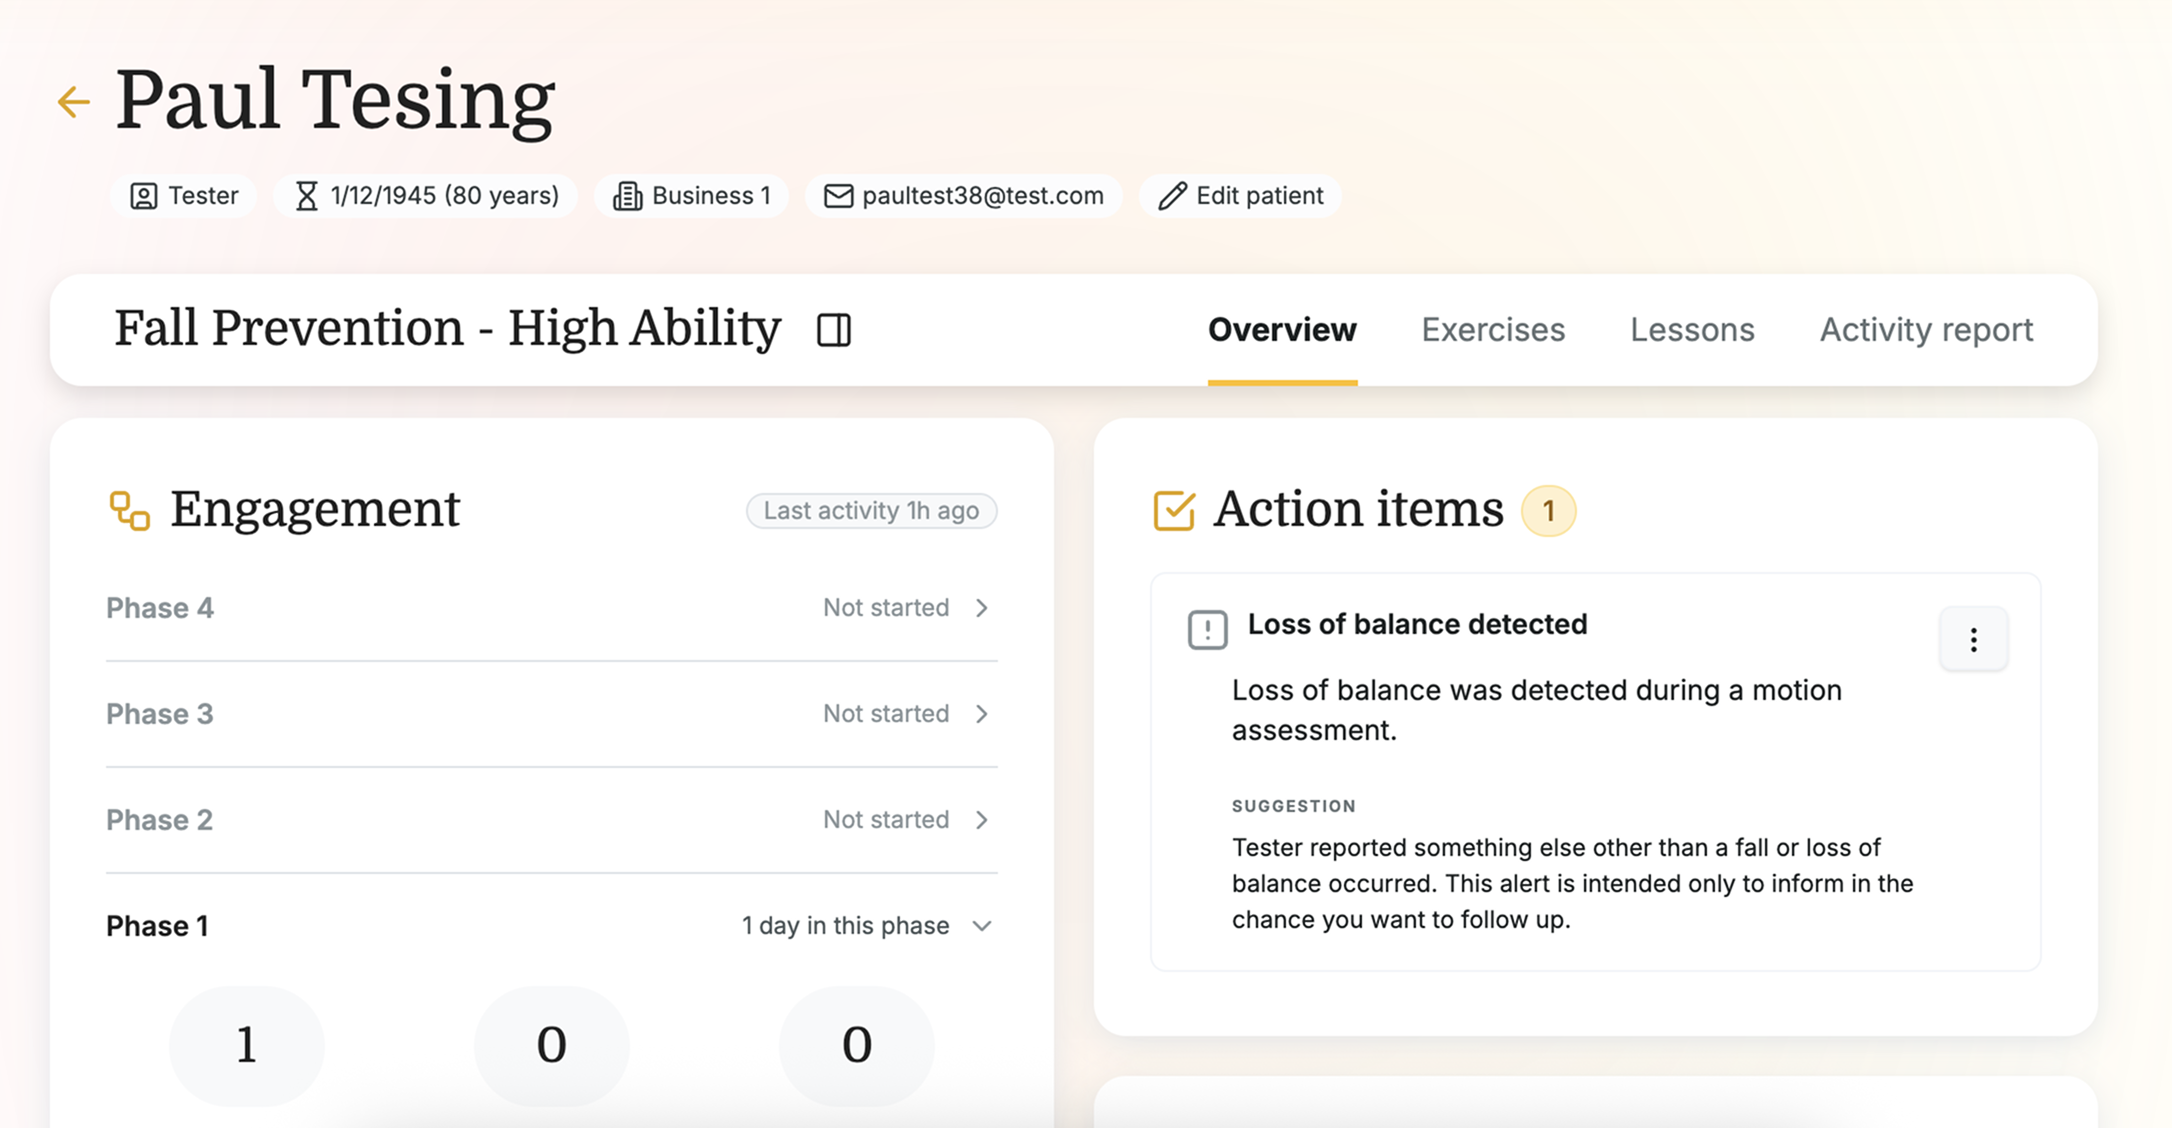
Task: Click the Edit patient button
Action: coord(1240,196)
